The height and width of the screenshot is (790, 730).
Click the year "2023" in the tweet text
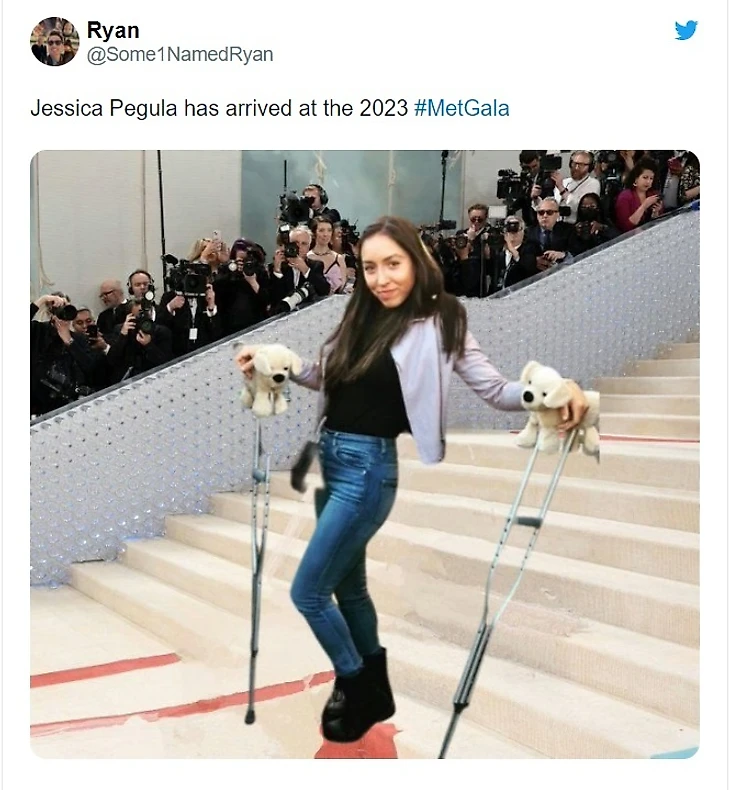[383, 108]
